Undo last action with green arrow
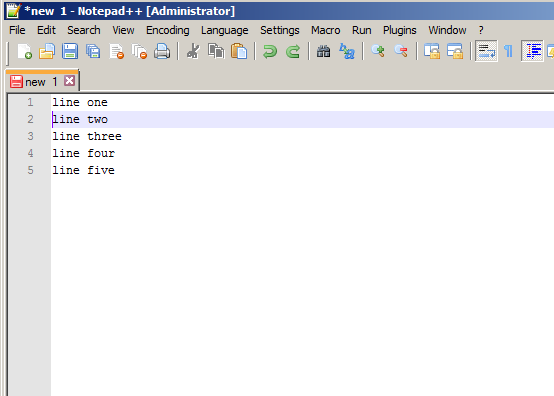 pyautogui.click(x=270, y=52)
